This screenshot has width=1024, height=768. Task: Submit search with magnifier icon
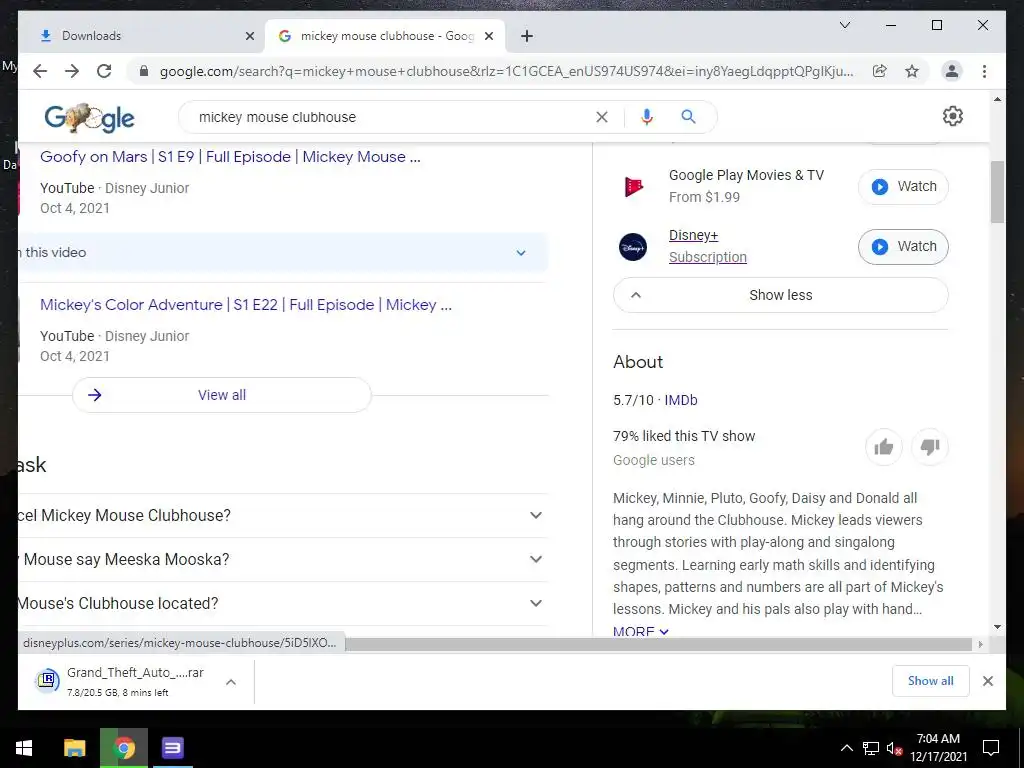tap(688, 117)
